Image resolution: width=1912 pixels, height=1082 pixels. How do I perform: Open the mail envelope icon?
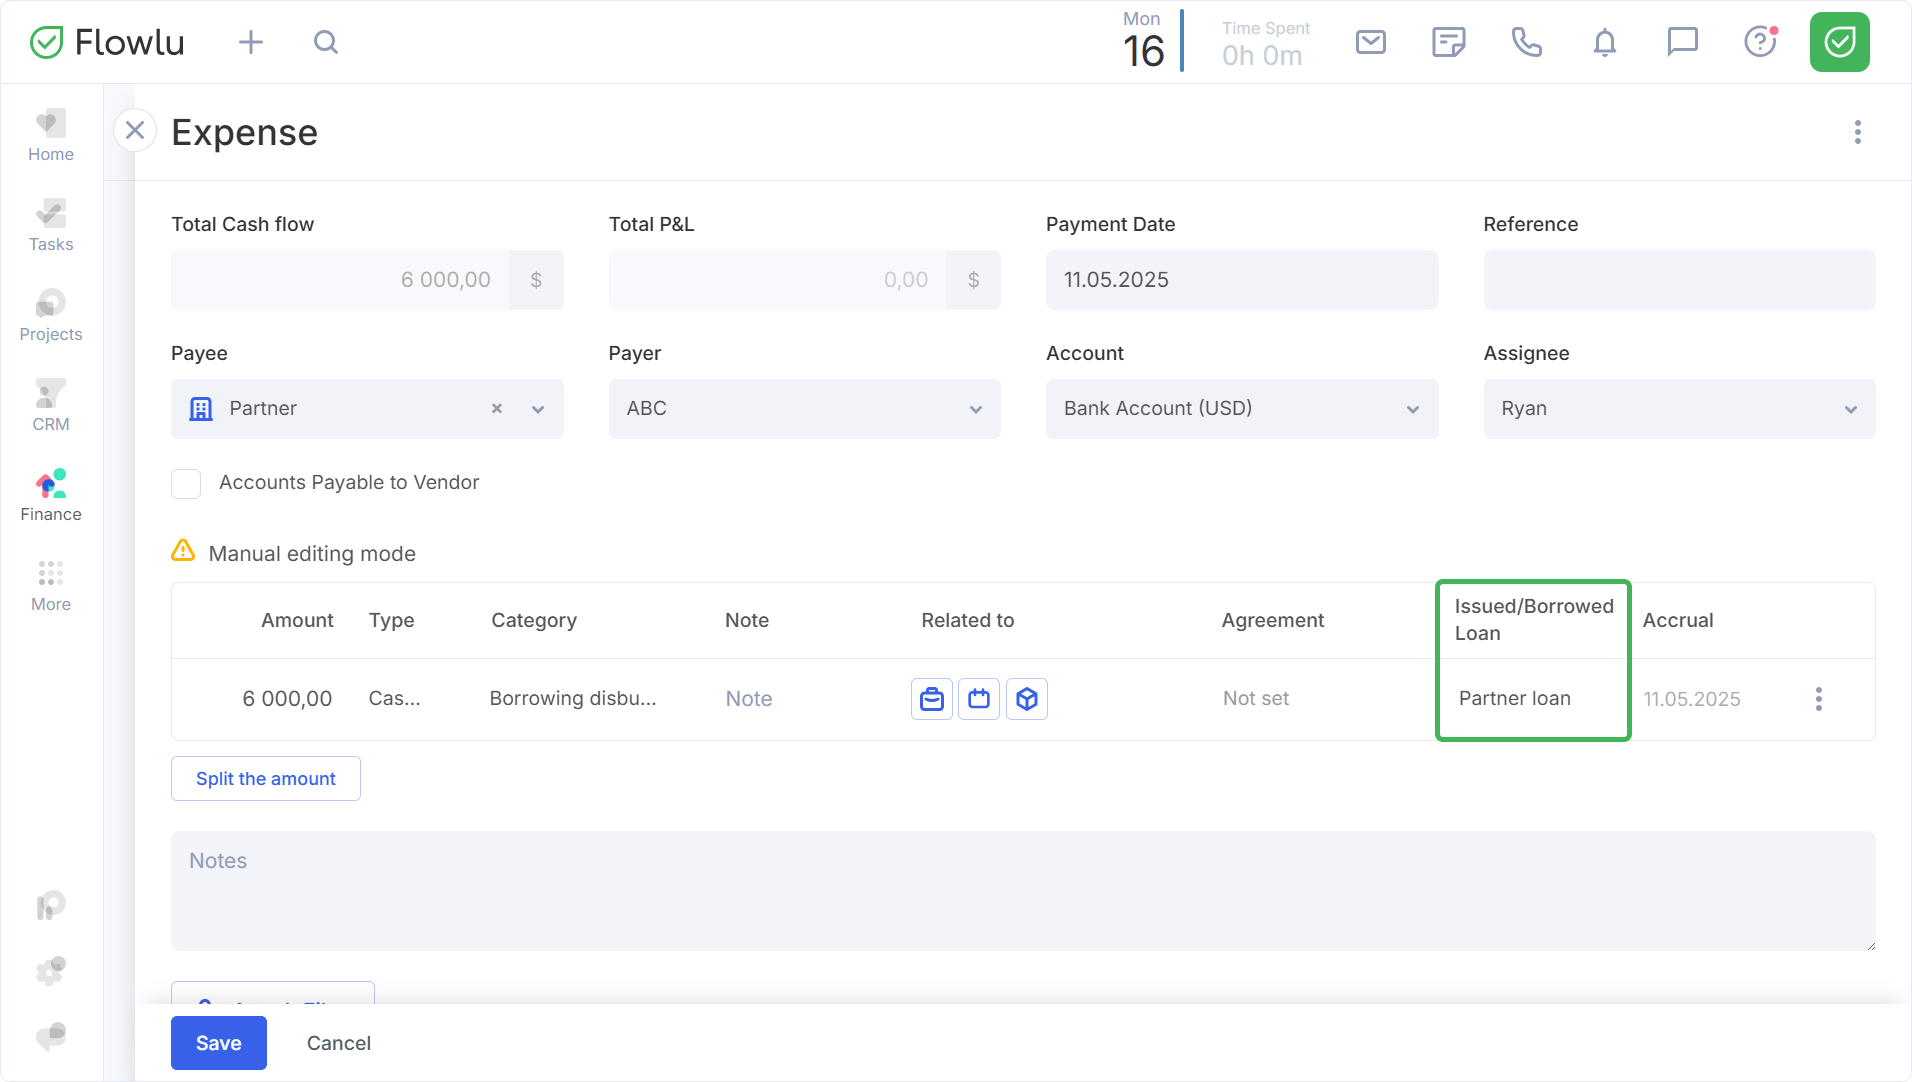coord(1370,42)
